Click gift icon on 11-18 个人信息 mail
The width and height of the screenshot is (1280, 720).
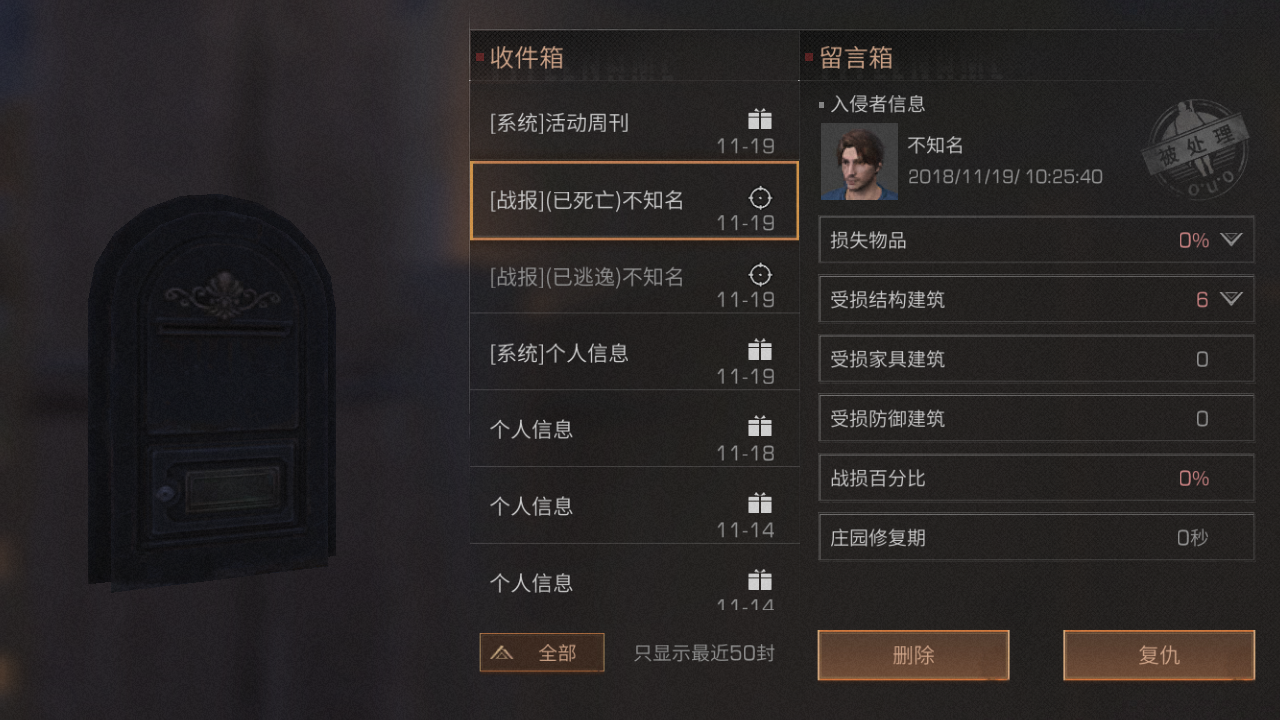(760, 427)
